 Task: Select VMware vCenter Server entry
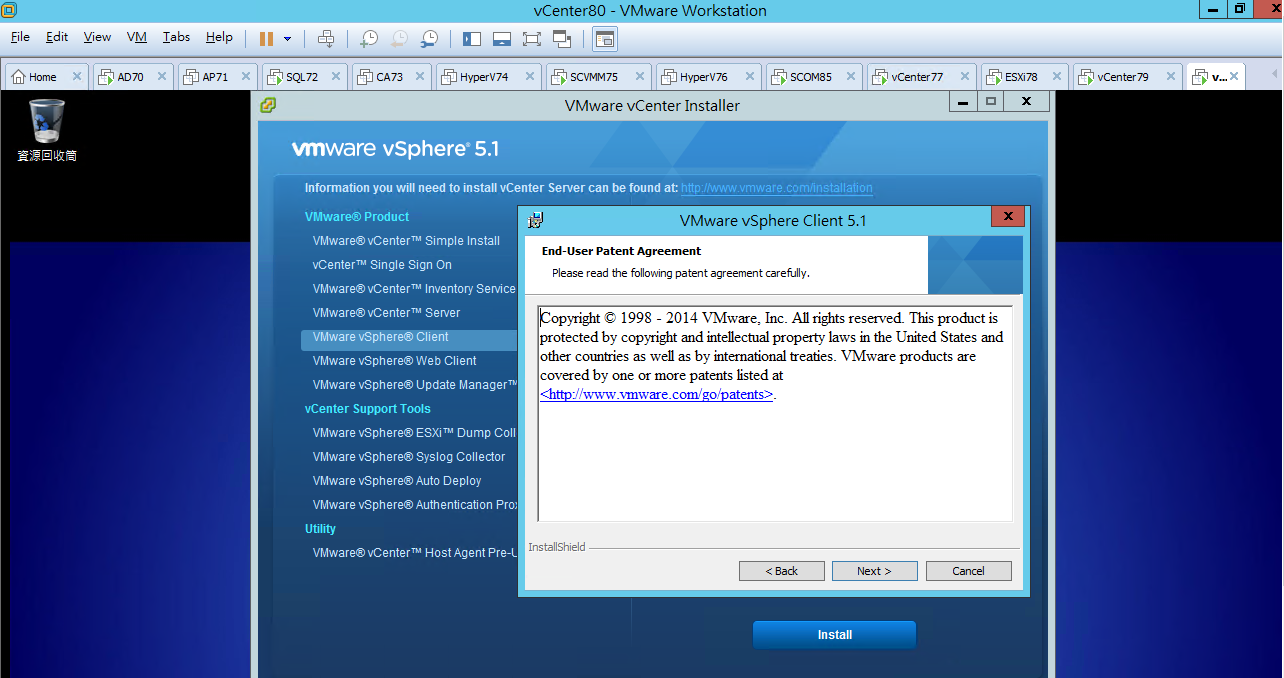point(386,313)
